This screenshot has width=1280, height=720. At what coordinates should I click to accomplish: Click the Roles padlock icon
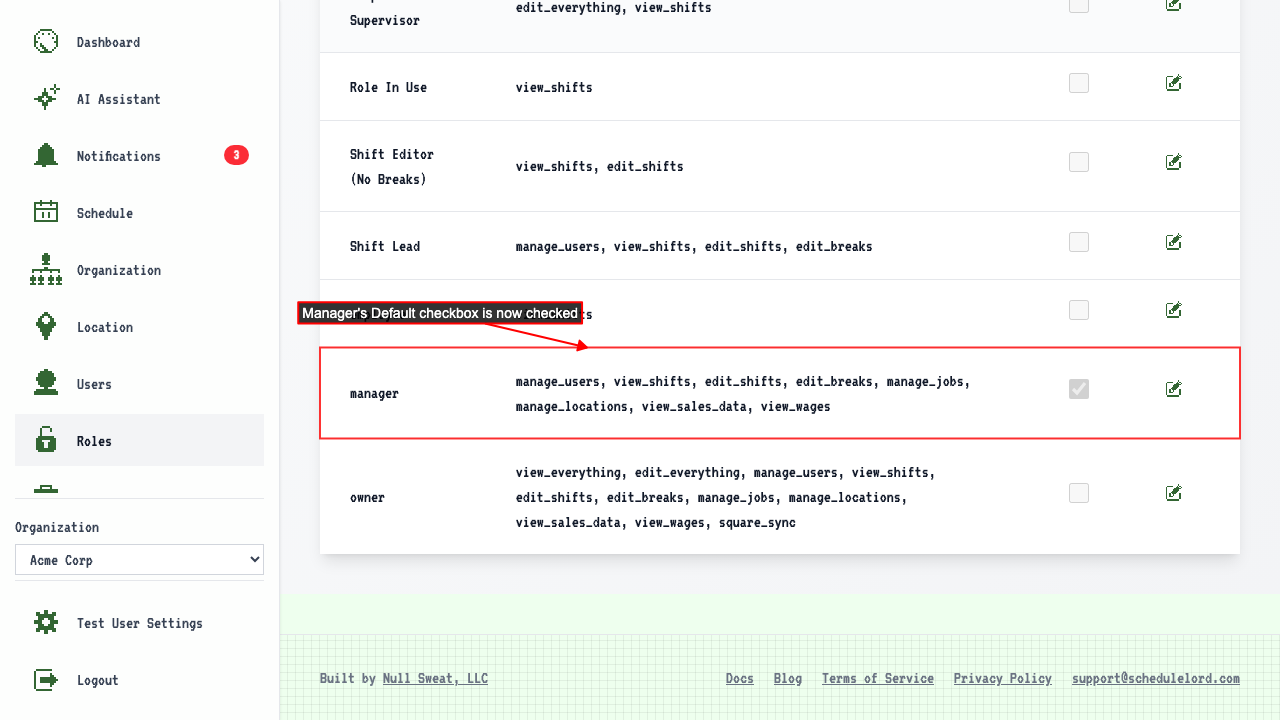point(46,441)
